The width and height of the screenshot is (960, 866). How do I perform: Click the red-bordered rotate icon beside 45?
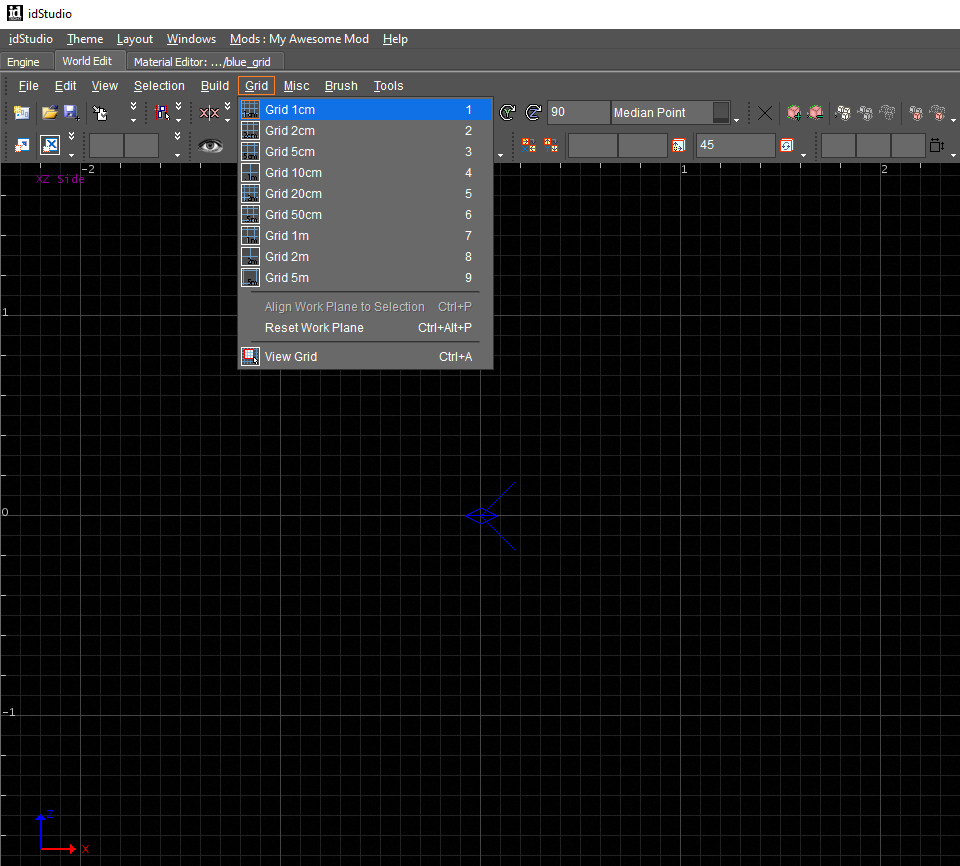pyautogui.click(x=787, y=145)
